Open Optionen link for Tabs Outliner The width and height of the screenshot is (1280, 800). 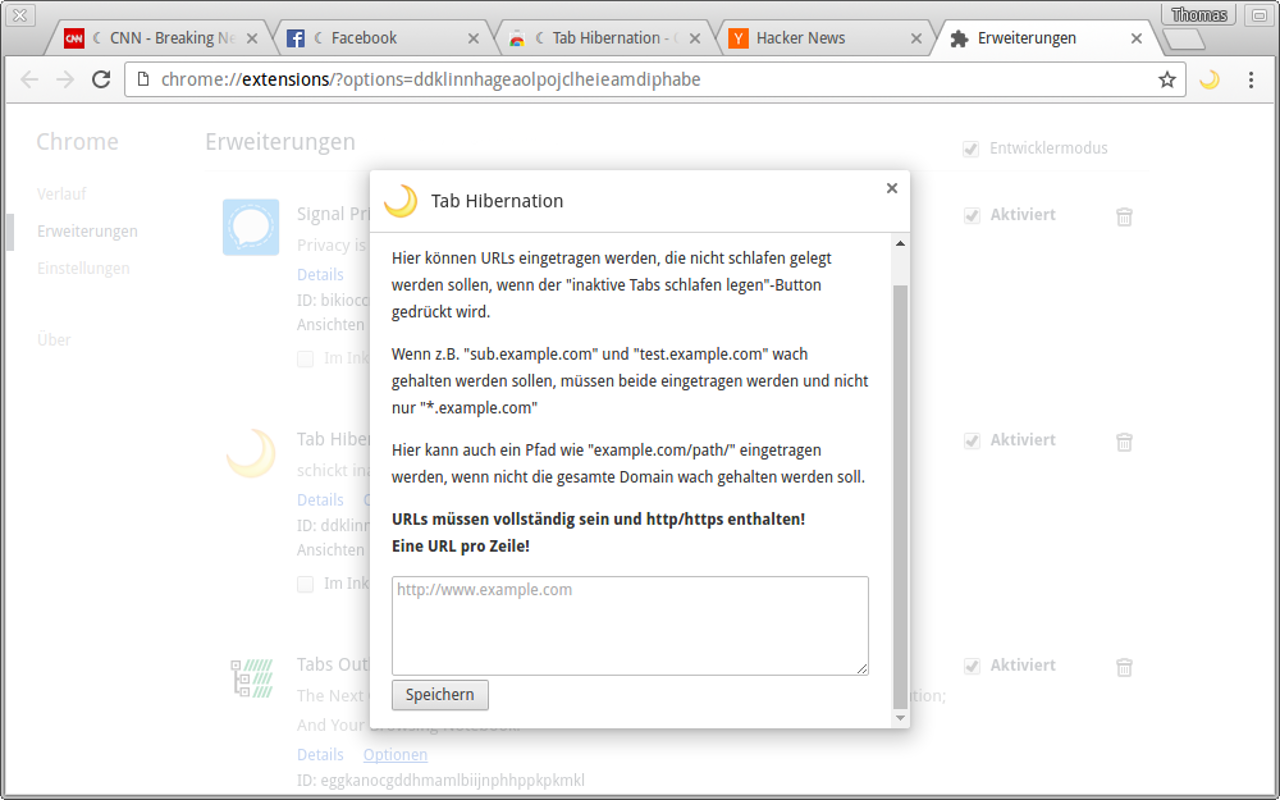click(x=395, y=754)
